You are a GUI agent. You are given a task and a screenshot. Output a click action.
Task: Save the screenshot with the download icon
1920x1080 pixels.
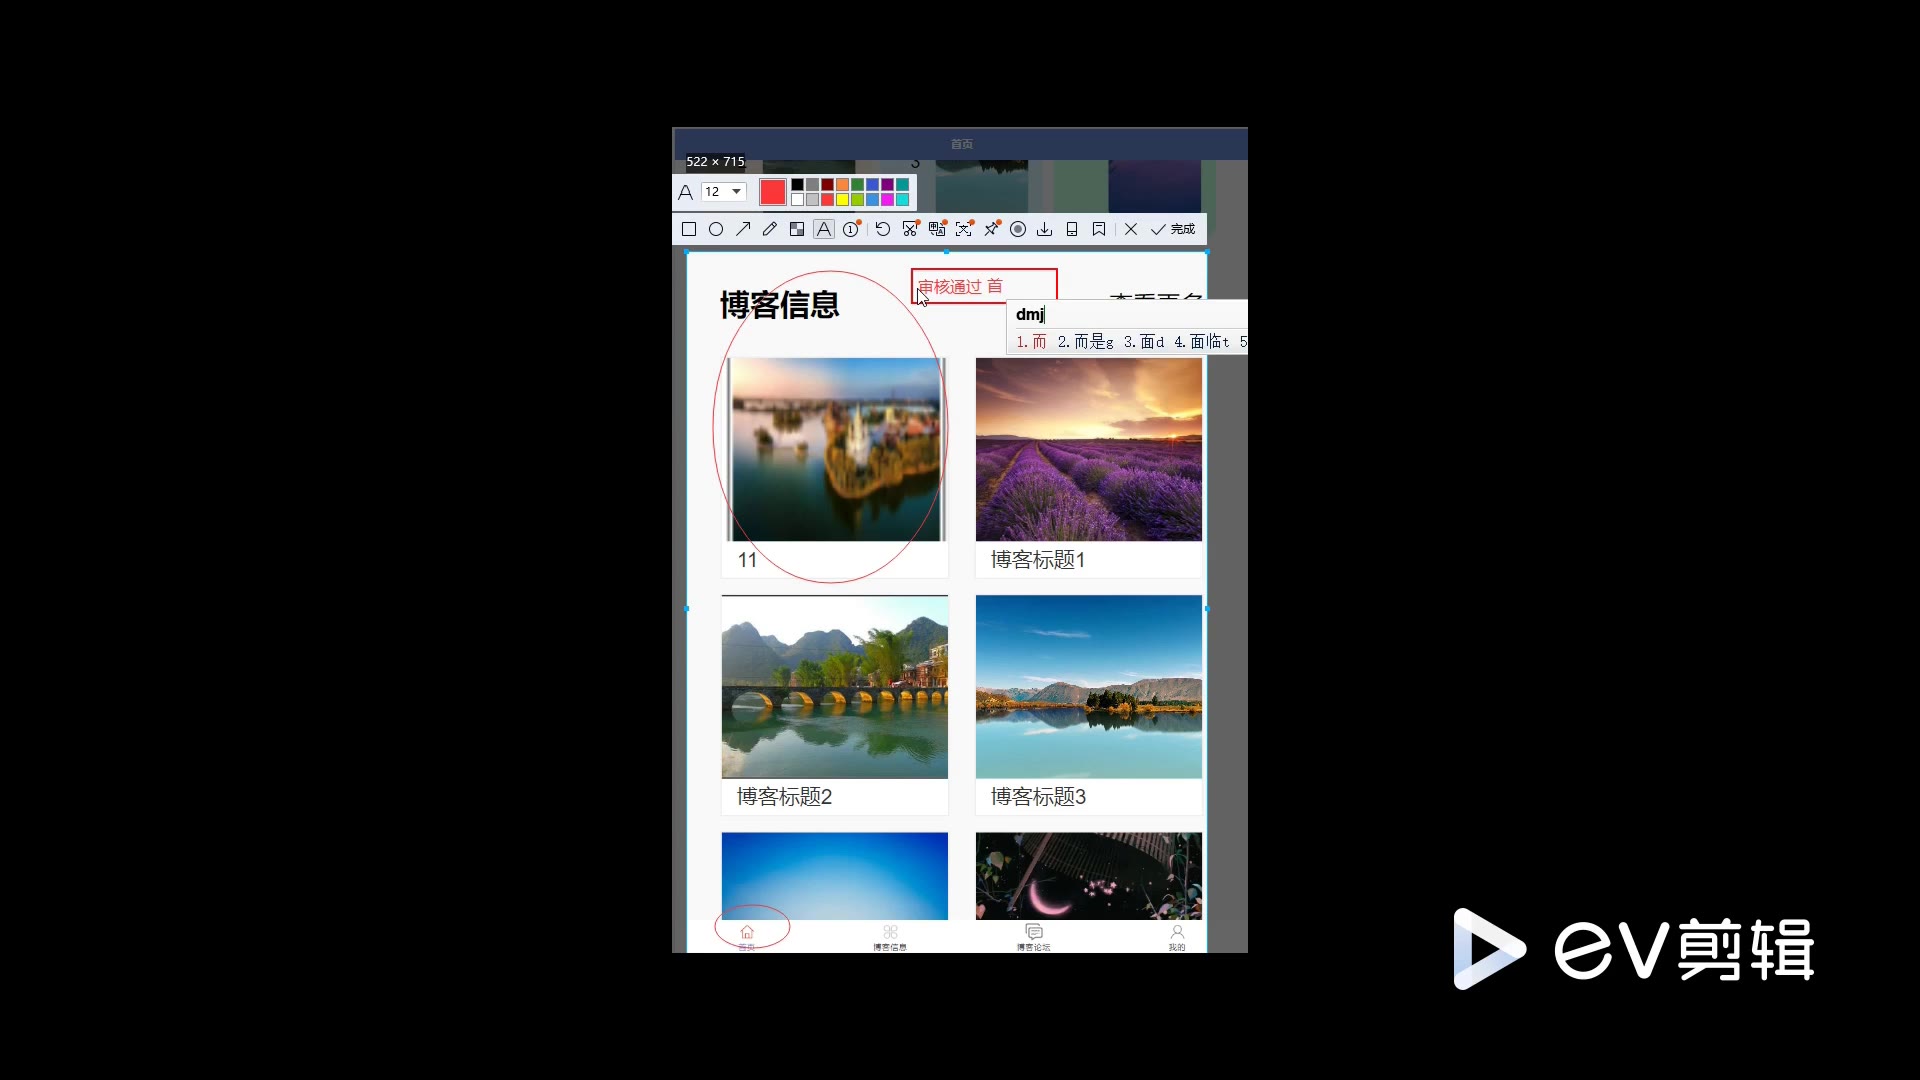[1045, 229]
